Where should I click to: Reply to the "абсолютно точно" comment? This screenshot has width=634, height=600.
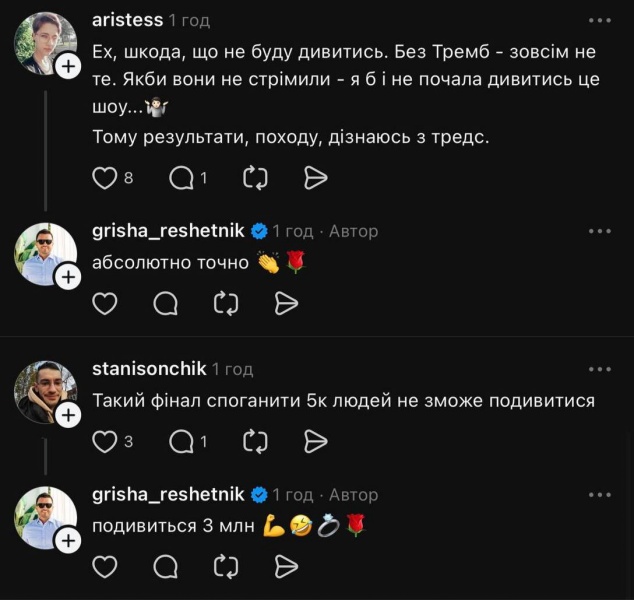tap(166, 303)
